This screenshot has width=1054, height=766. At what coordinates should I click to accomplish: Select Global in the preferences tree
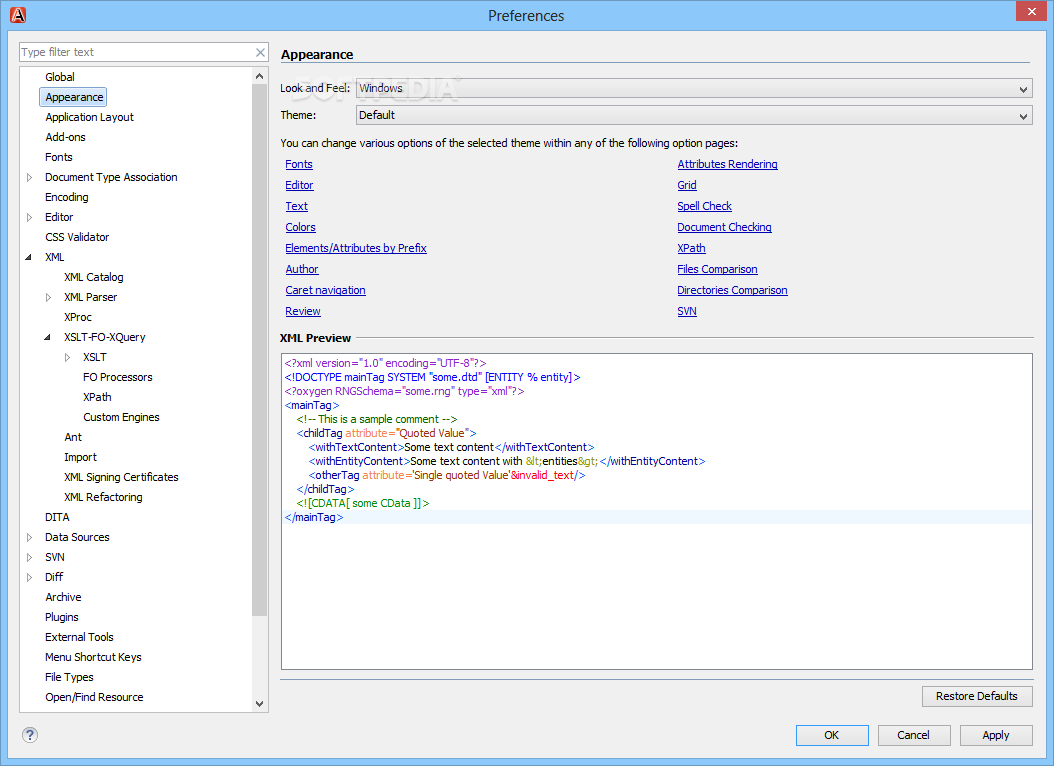pos(60,77)
